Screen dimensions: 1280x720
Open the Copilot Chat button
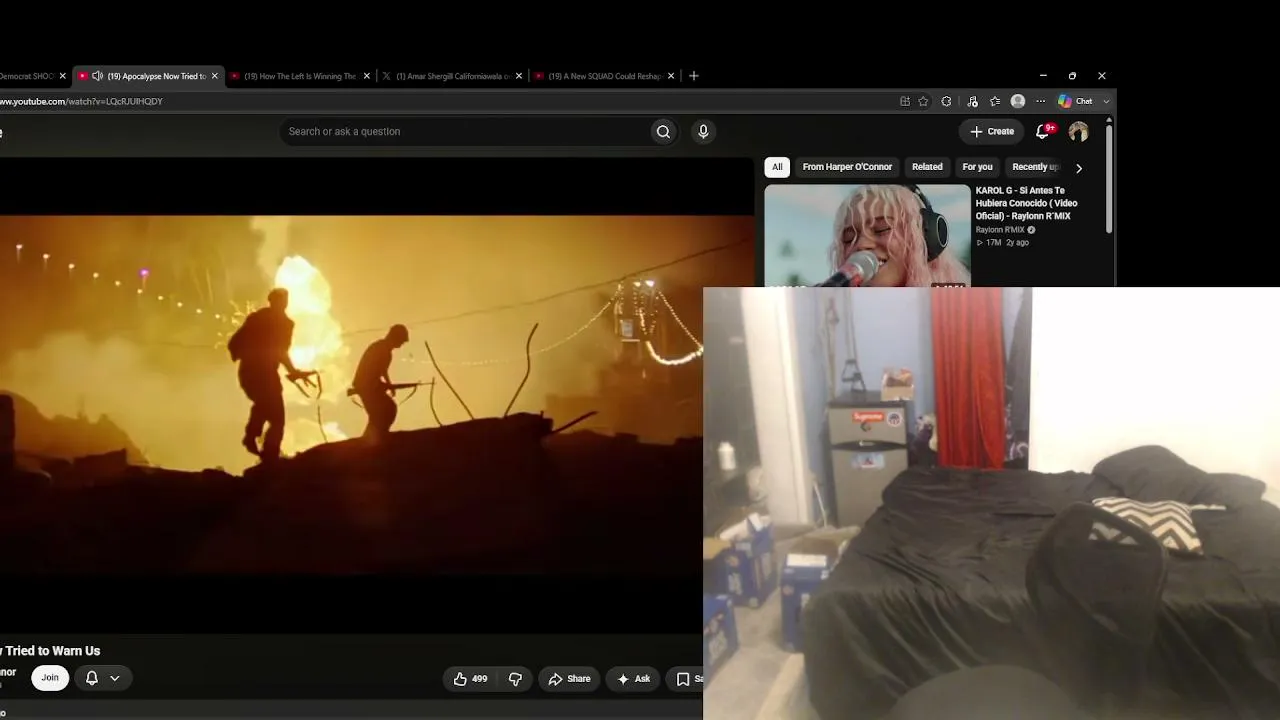click(1076, 101)
